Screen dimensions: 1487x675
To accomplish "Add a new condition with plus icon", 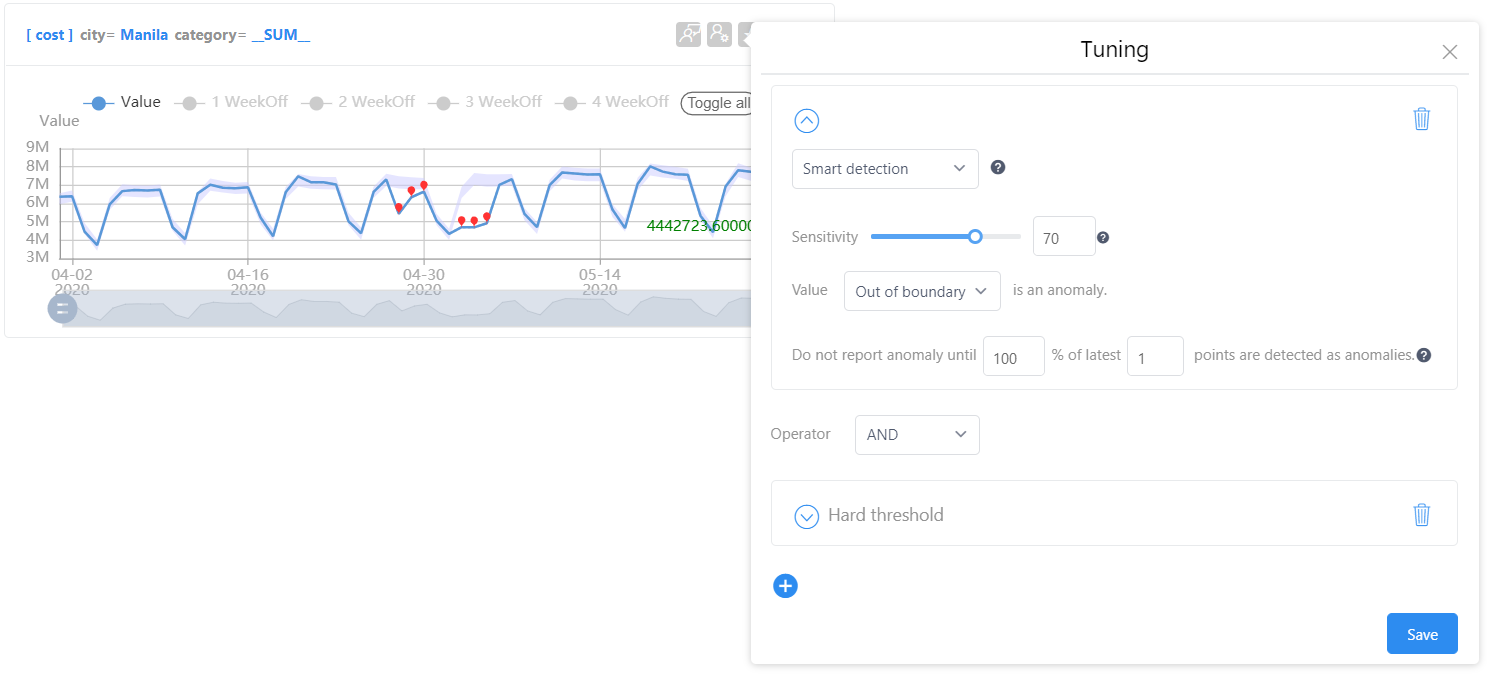I will coord(785,586).
